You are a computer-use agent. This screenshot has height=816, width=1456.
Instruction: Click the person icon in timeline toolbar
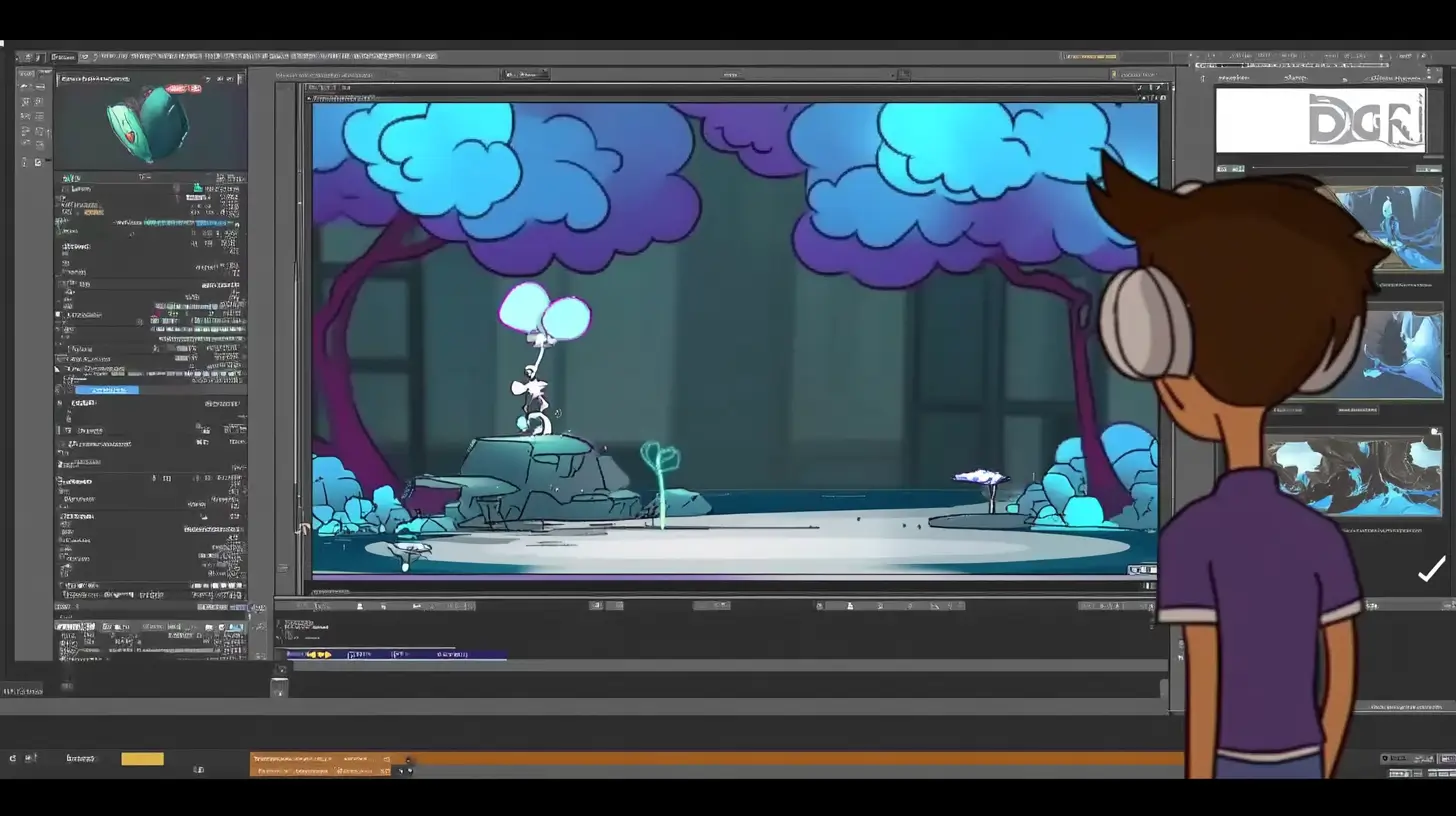click(x=850, y=606)
